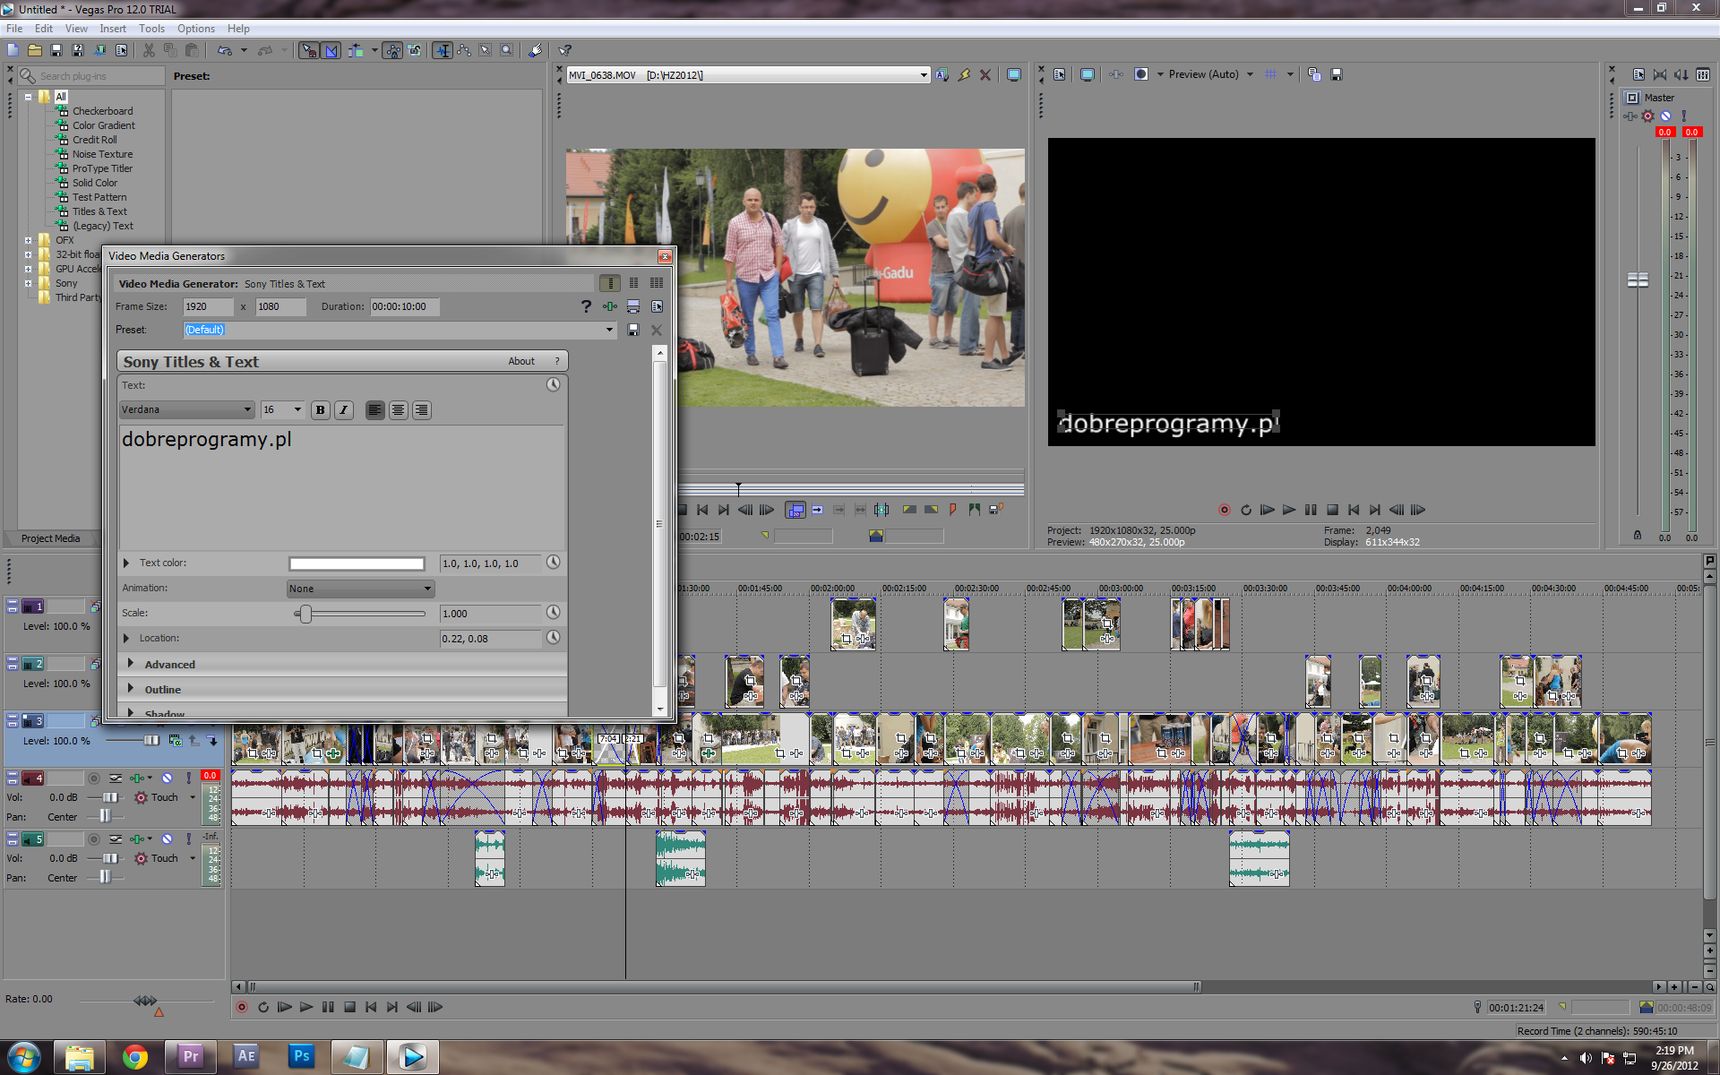Click Remove X icon in trimmer toolbar

pos(985,75)
